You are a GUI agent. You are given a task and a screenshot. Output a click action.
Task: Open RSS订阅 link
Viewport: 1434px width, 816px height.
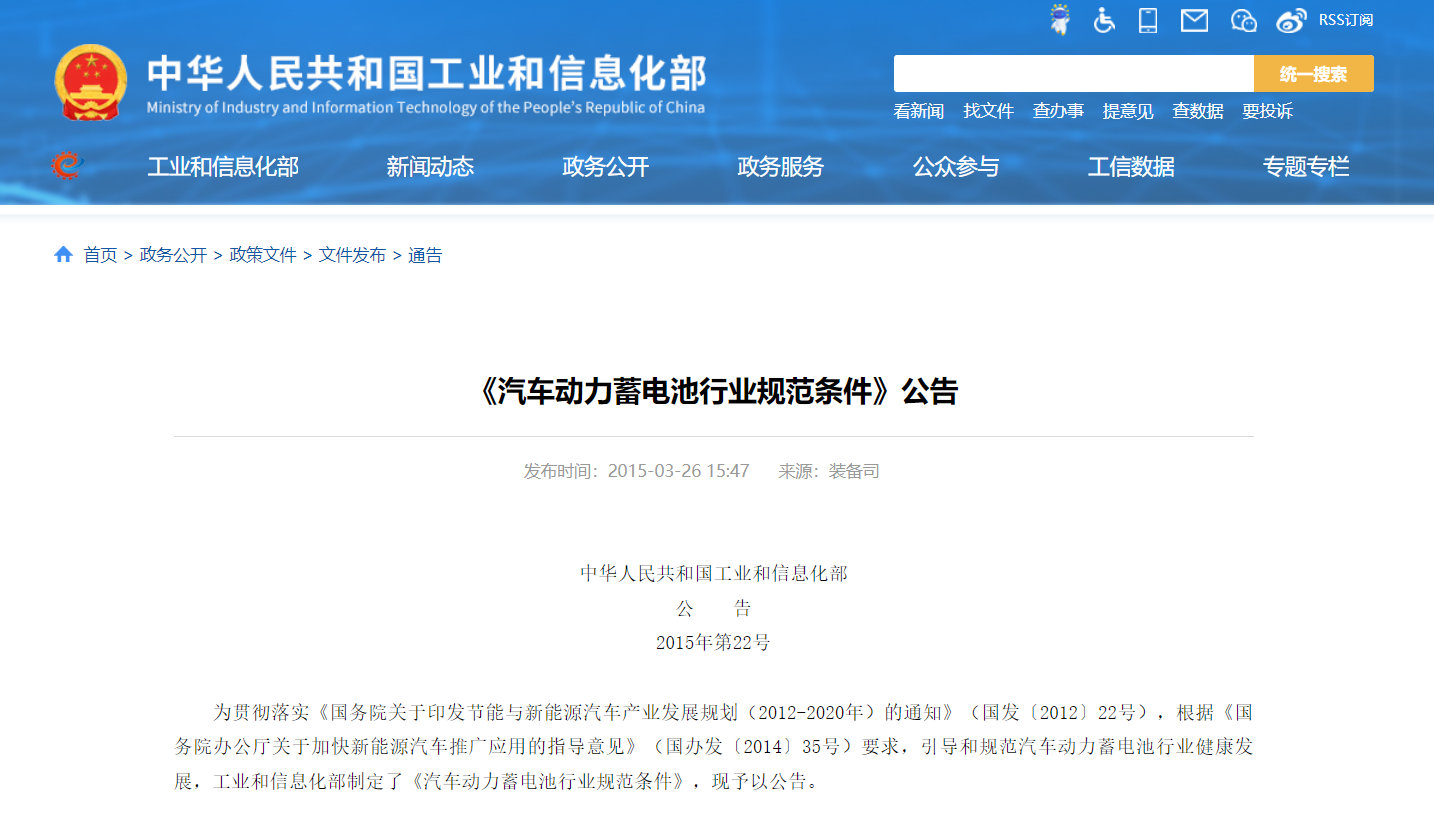[1346, 20]
